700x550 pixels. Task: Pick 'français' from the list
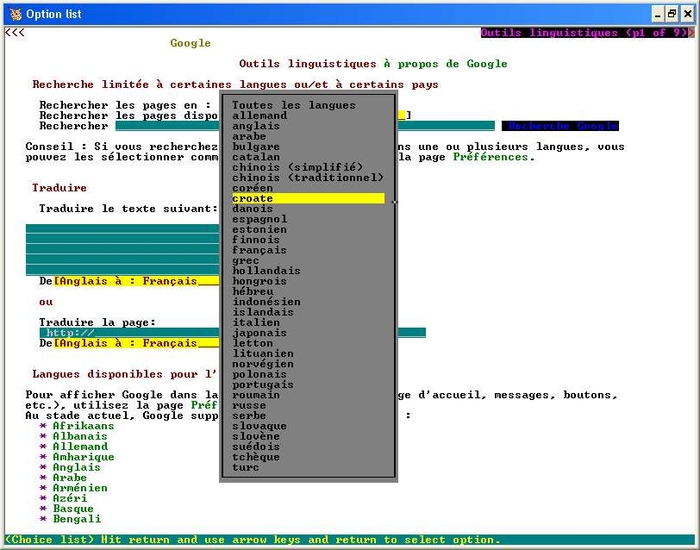[259, 250]
